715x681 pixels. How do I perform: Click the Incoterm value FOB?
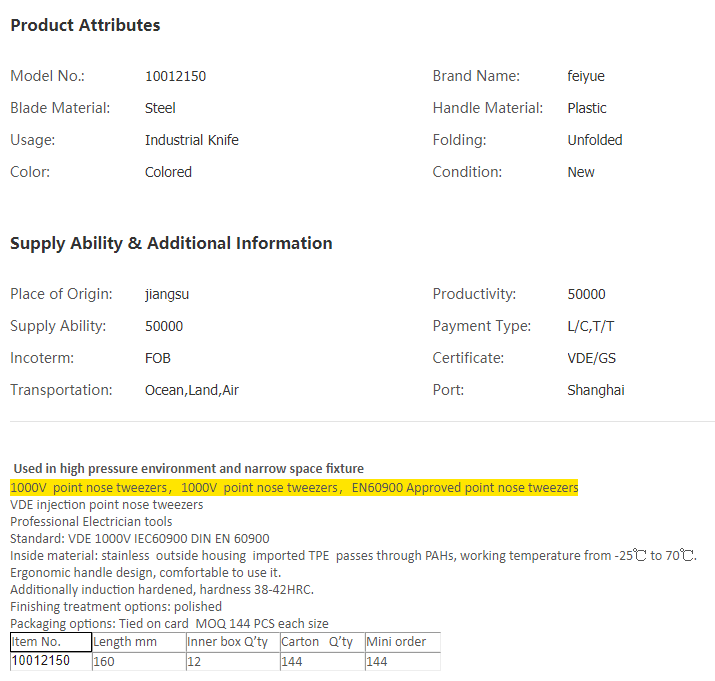tap(158, 358)
